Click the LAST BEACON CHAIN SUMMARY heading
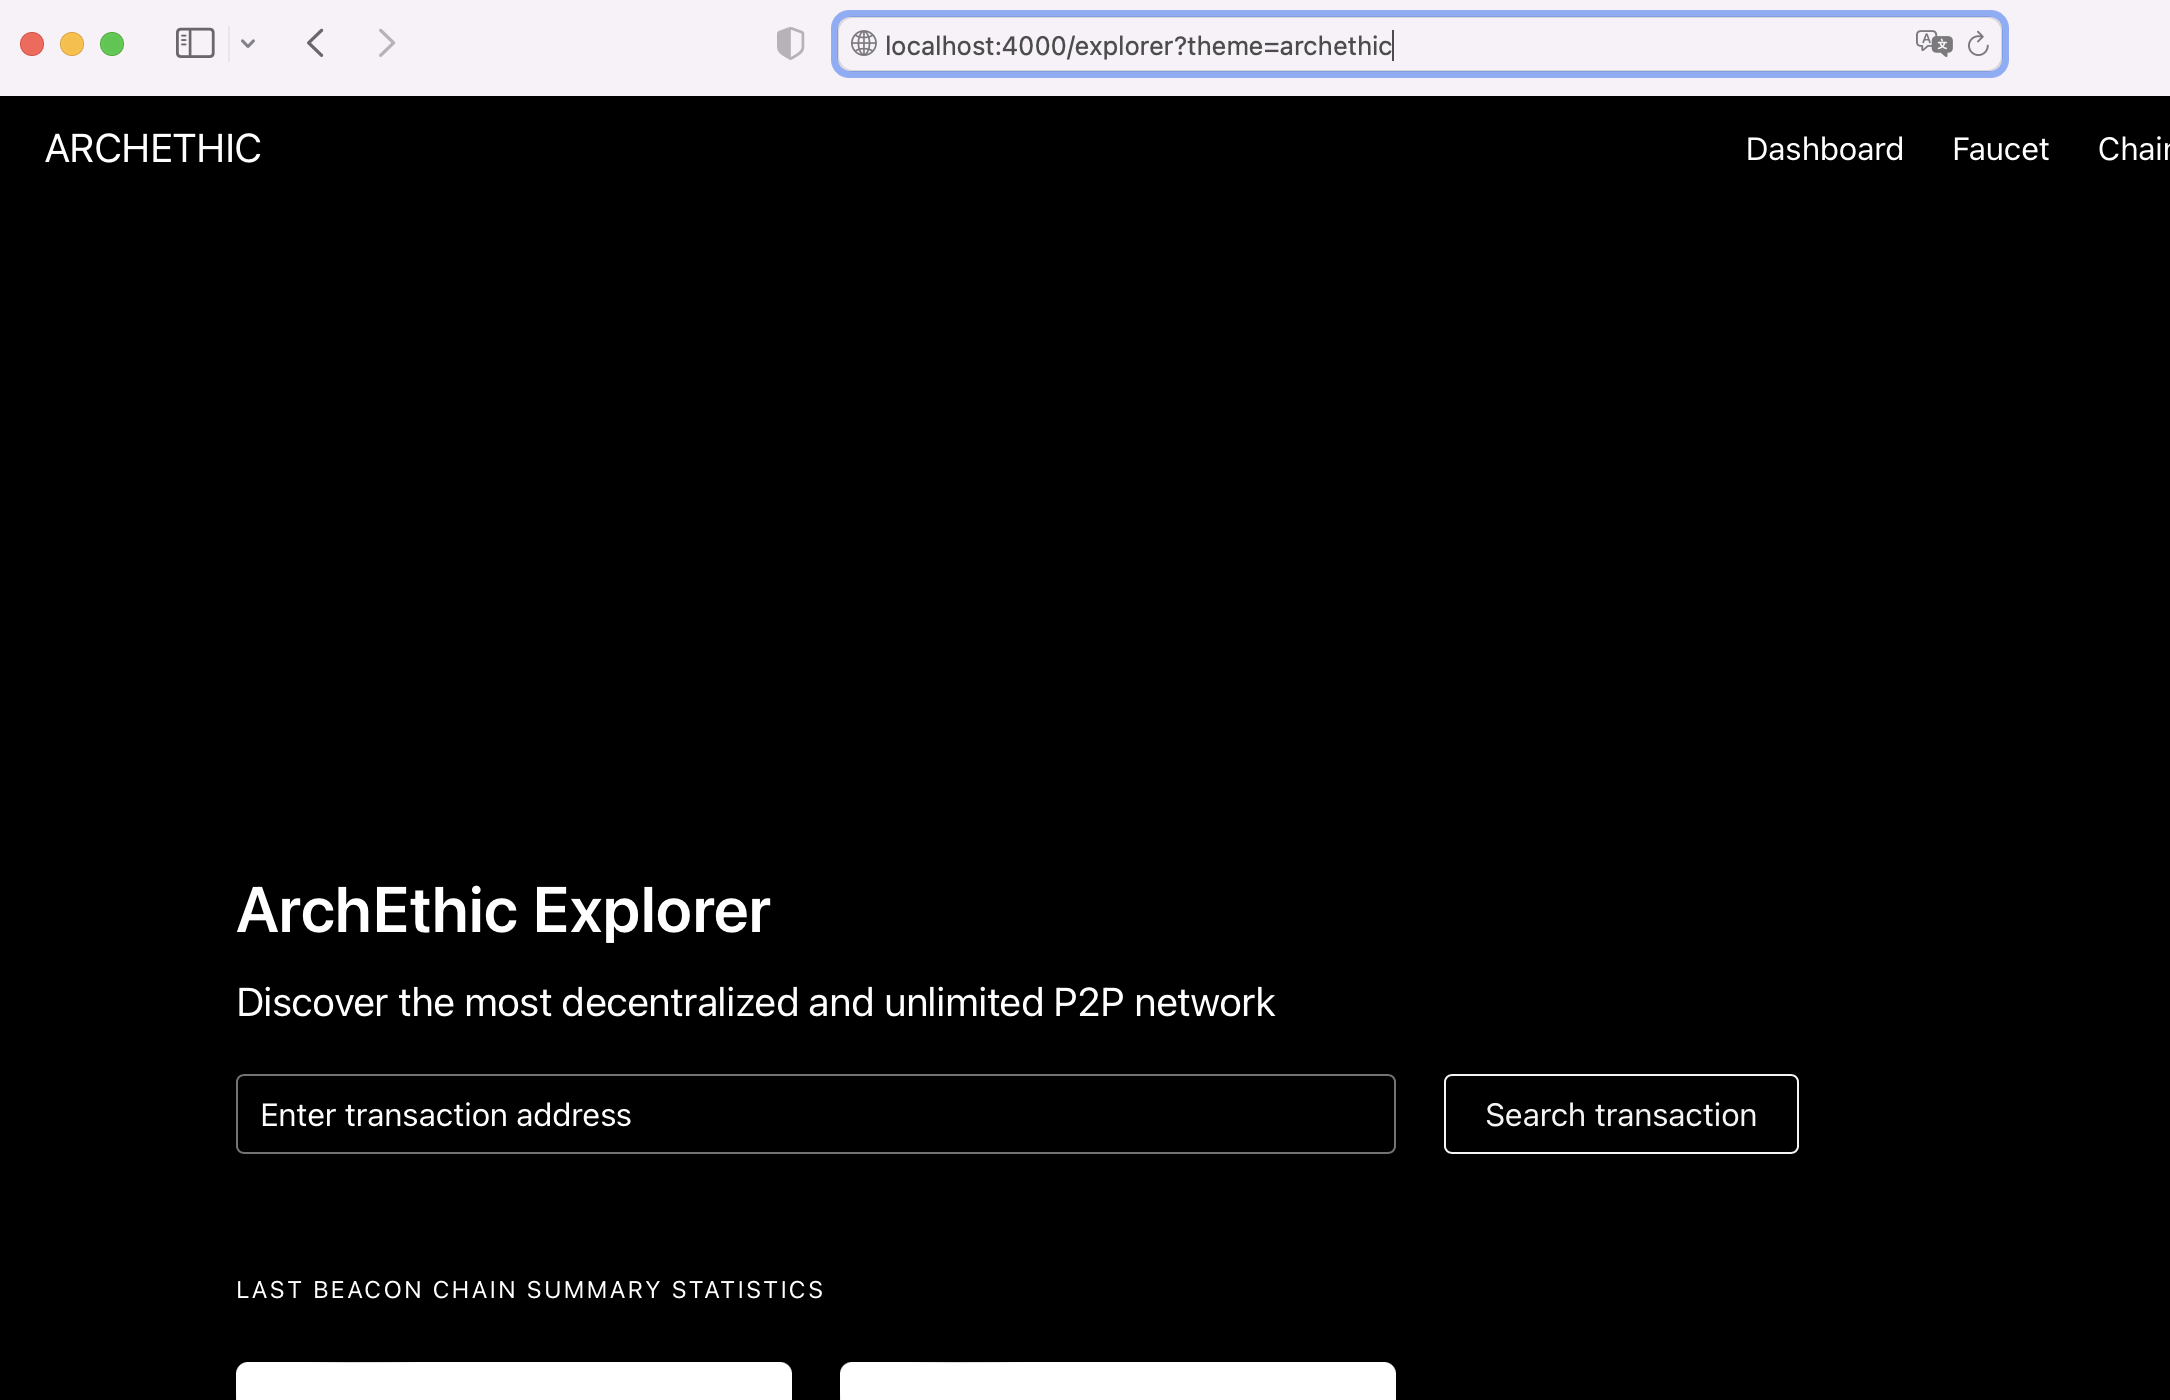 [x=529, y=1289]
